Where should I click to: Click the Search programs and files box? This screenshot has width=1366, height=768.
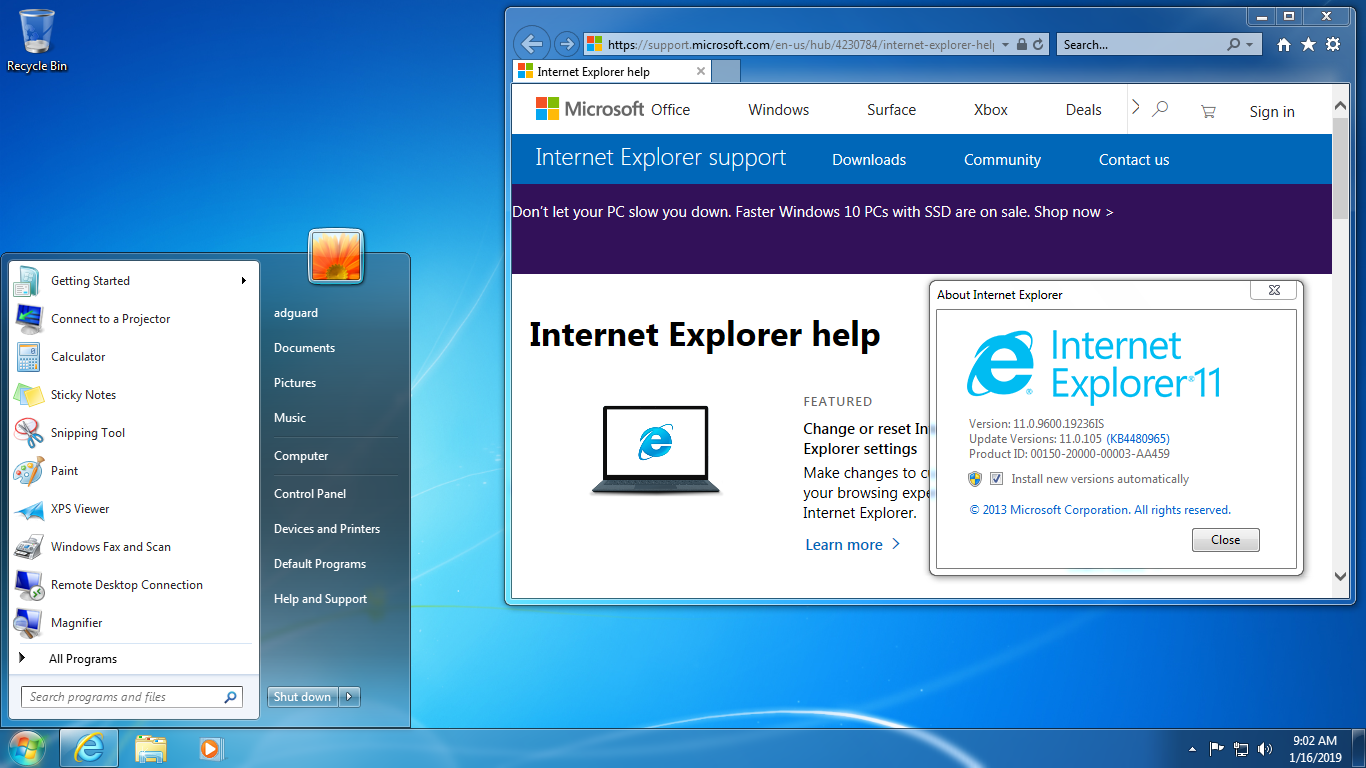coord(132,697)
